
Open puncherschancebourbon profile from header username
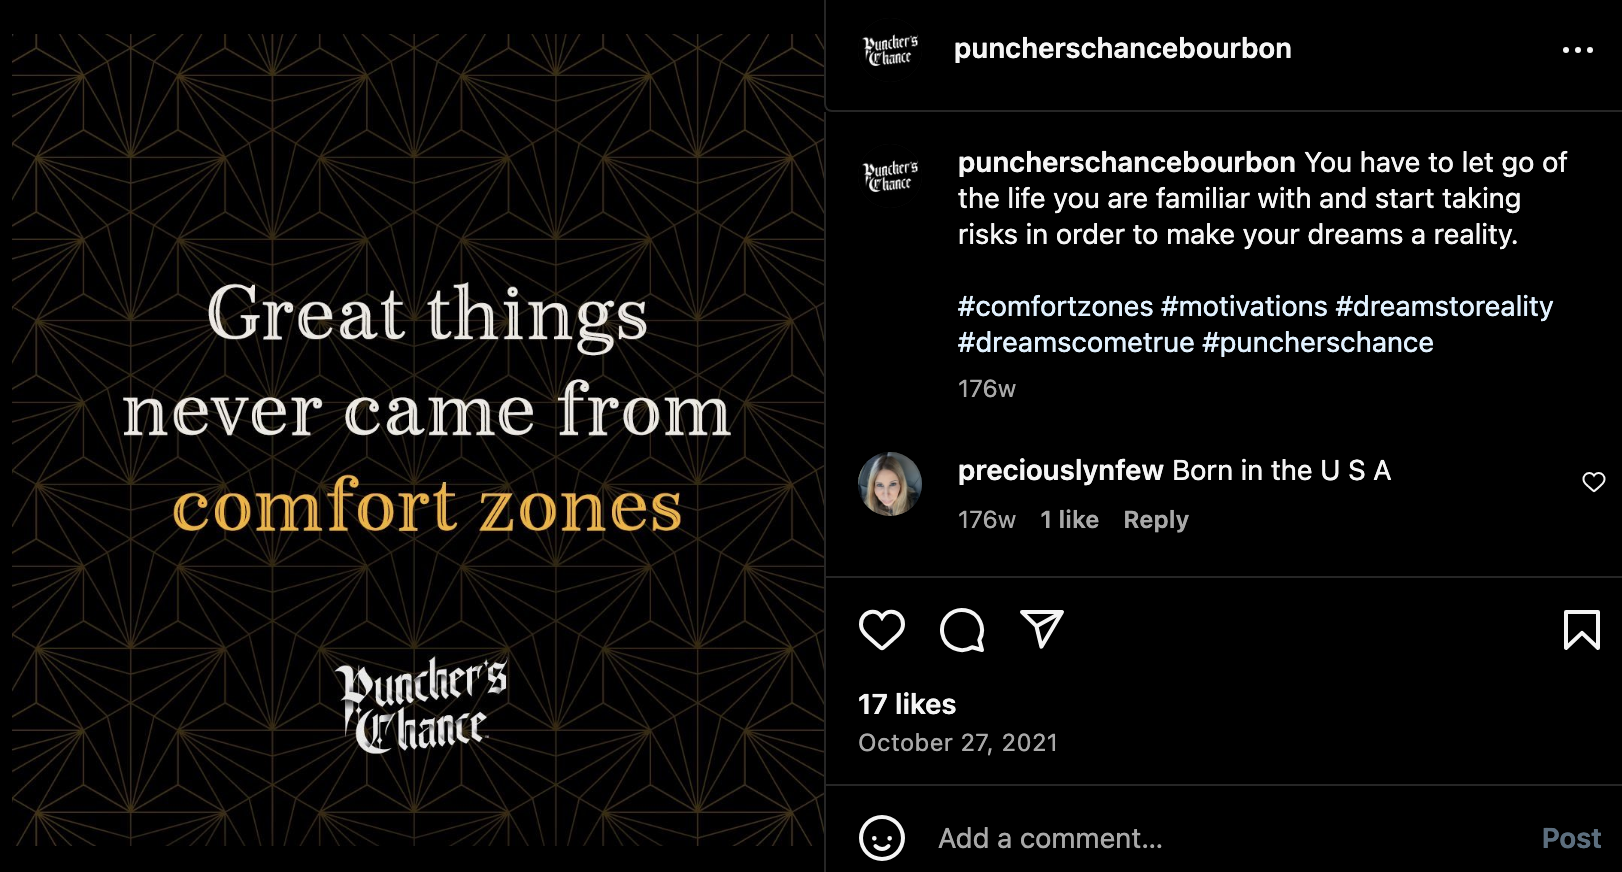(1122, 49)
